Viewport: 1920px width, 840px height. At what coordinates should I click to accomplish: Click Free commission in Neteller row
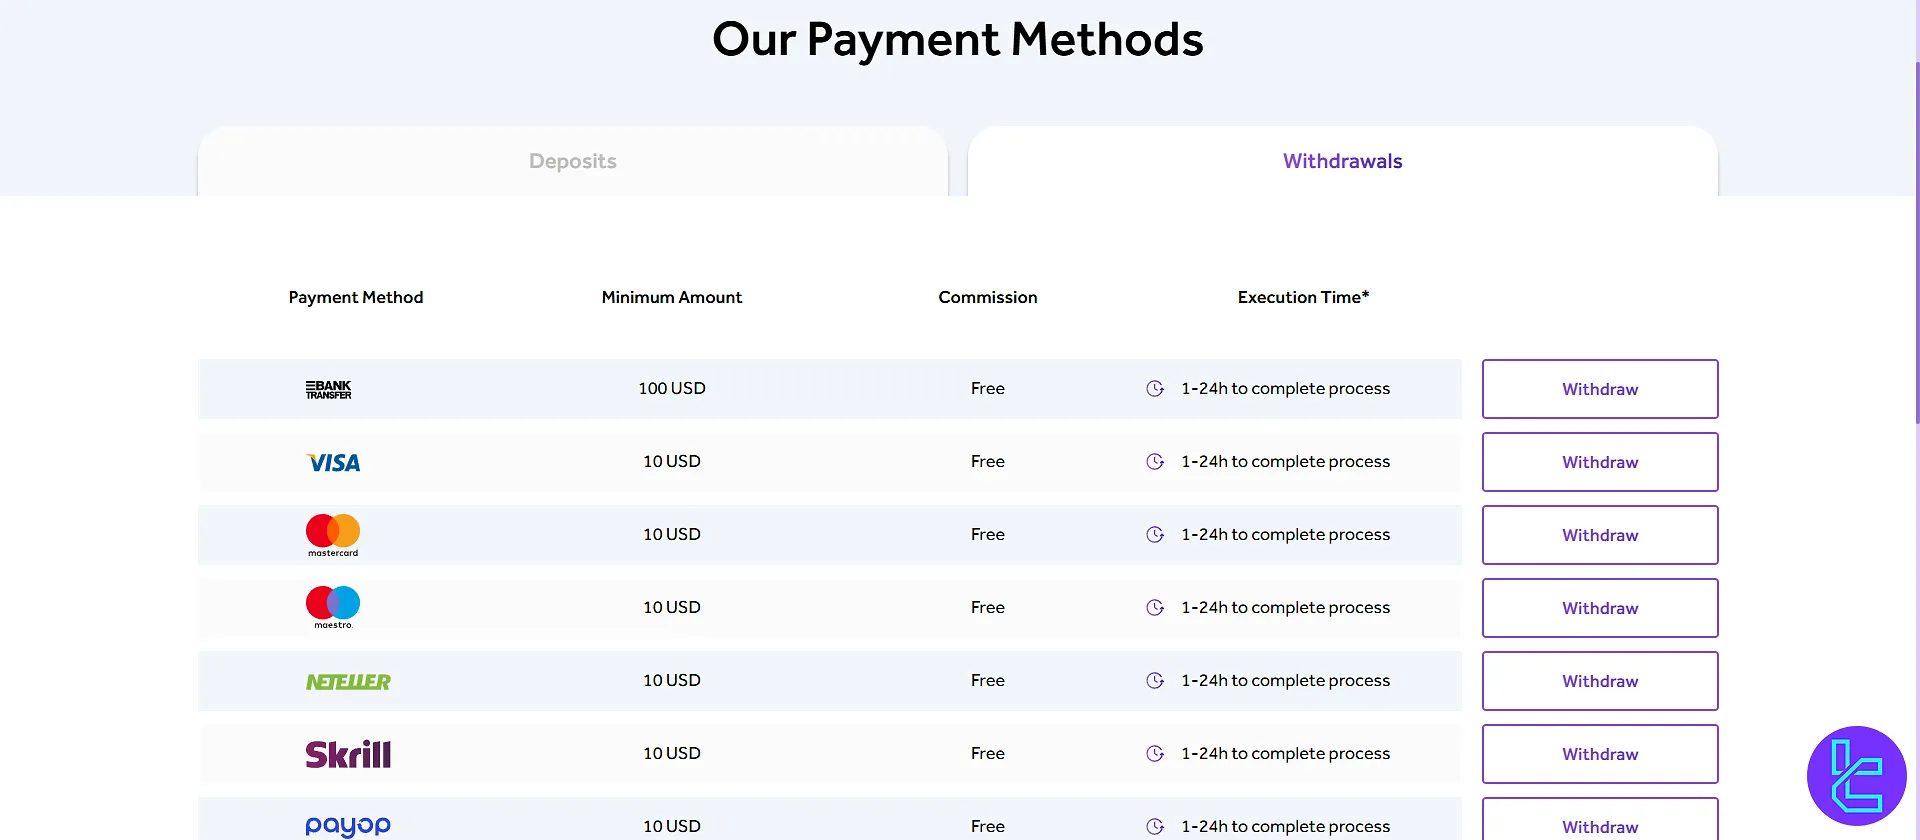click(988, 680)
